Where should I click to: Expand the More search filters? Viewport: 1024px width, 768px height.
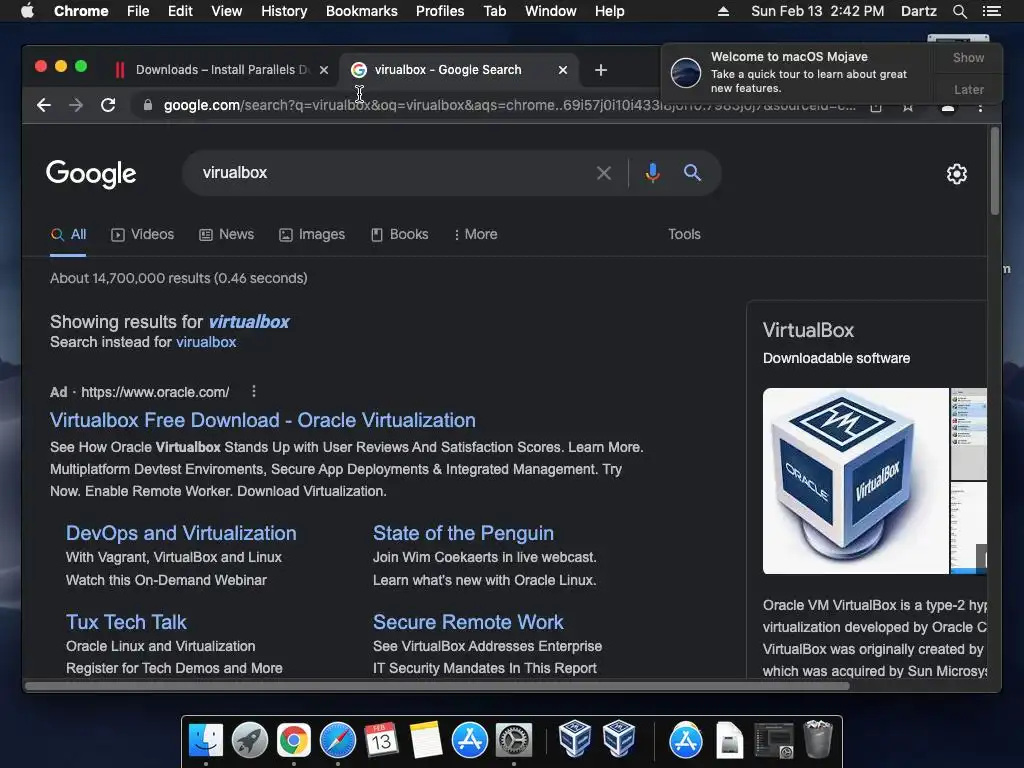pyautogui.click(x=475, y=234)
